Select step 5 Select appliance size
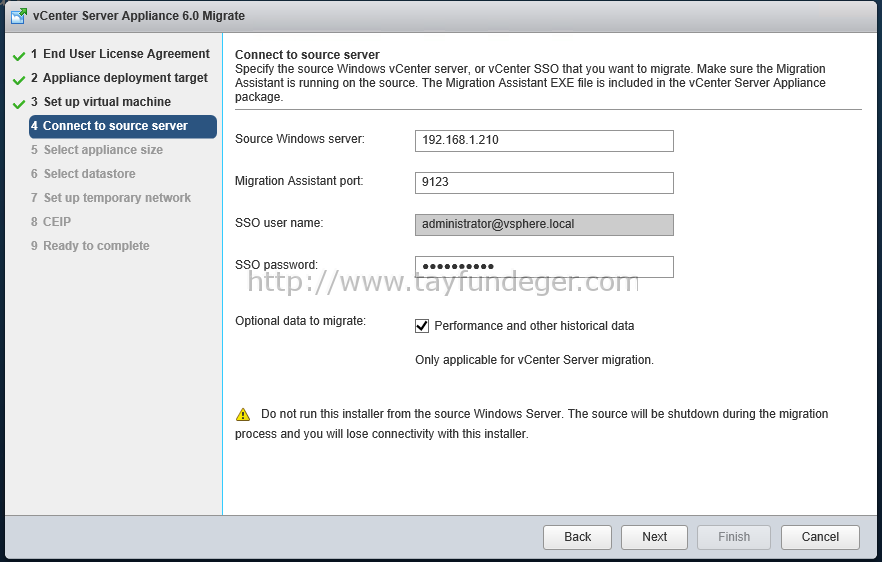This screenshot has width=882, height=562. coord(97,150)
